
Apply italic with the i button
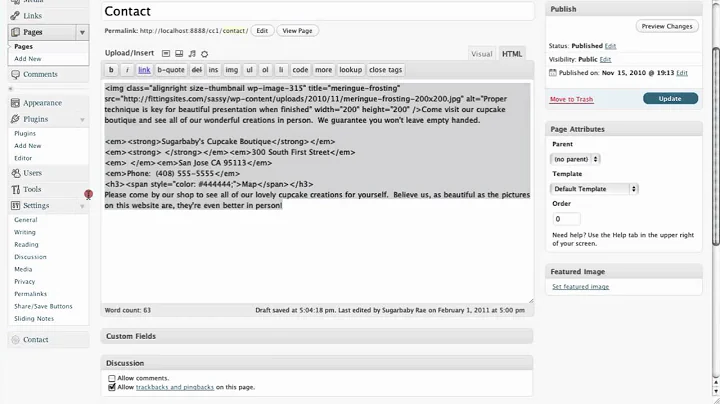pyautogui.click(x=127, y=70)
